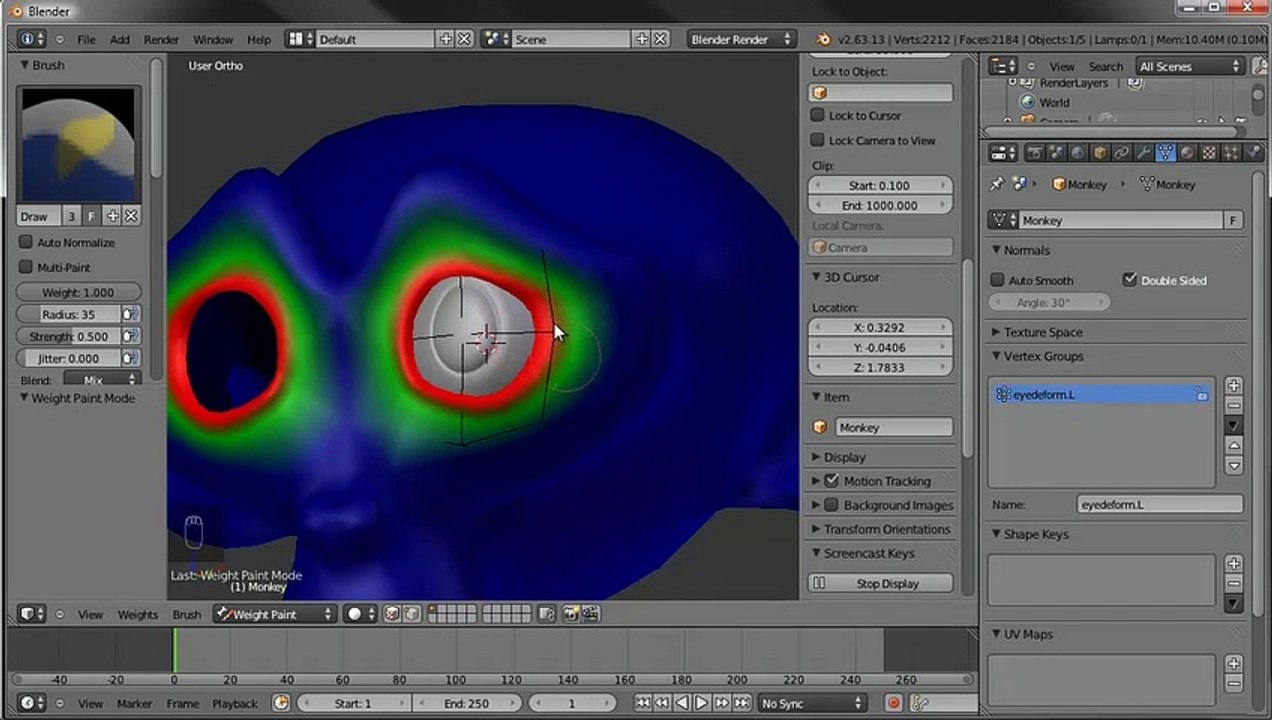
Task: Open the Blender Render engine dropdown
Action: (x=741, y=39)
